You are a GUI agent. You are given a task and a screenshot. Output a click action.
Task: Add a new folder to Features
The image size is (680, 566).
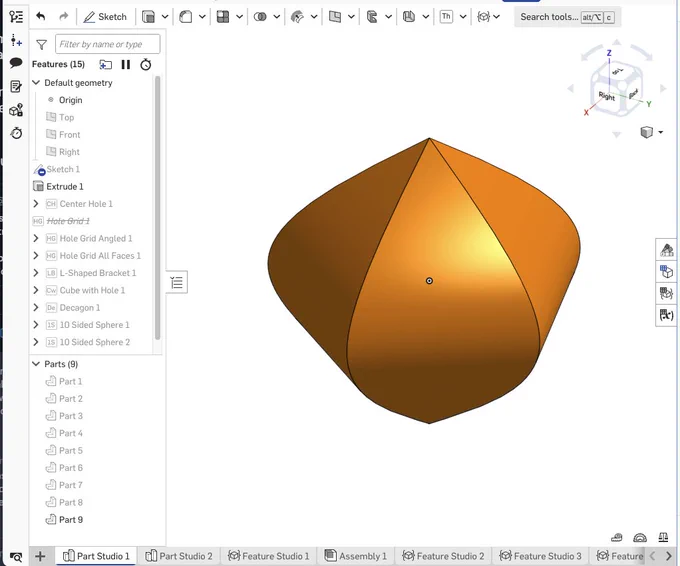[x=105, y=65]
